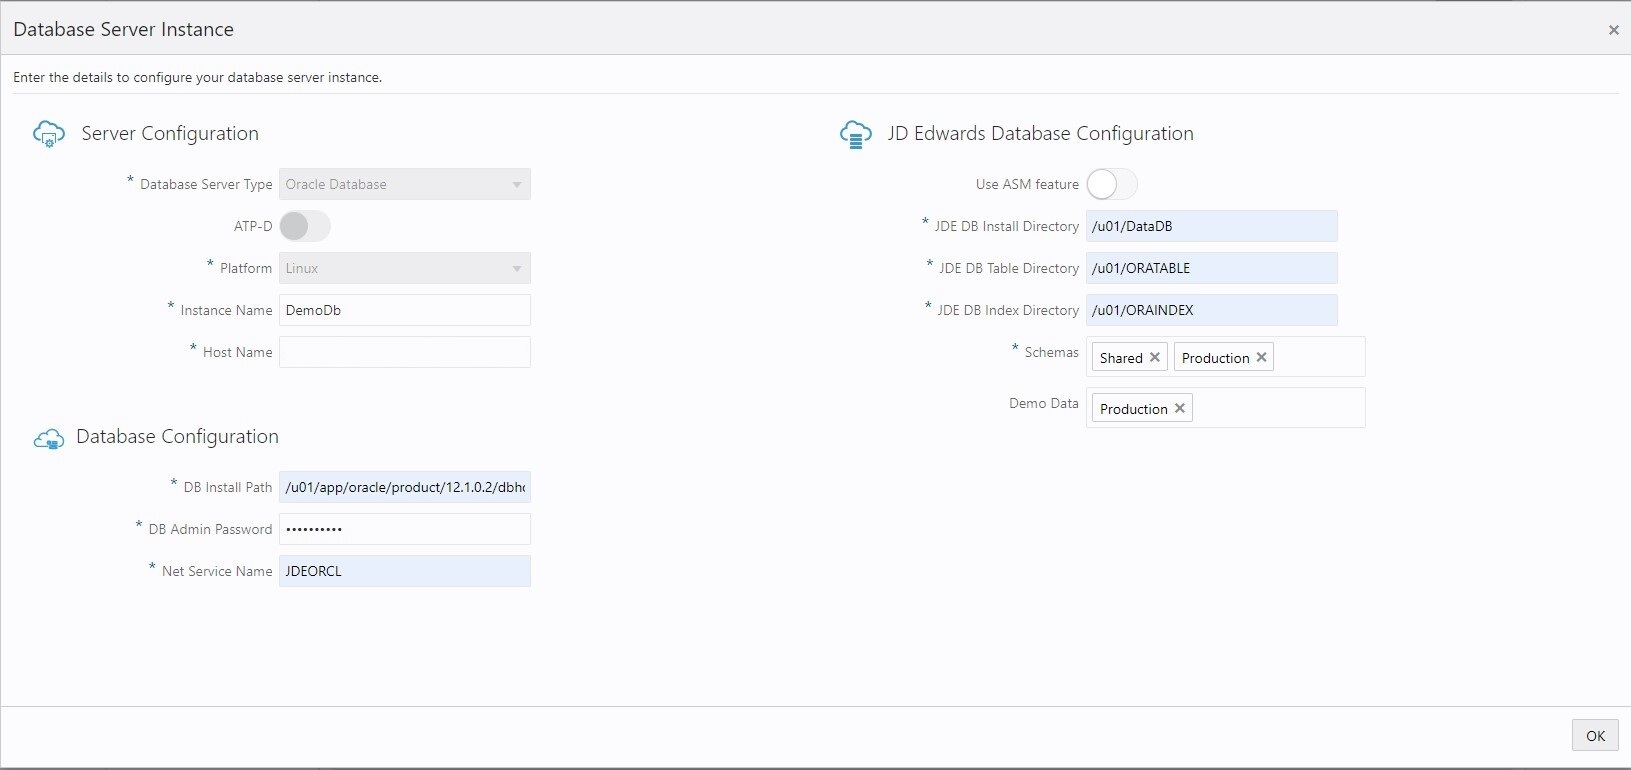The image size is (1631, 770).
Task: Click the empty area of the Schemas multi-select box
Action: (1318, 357)
